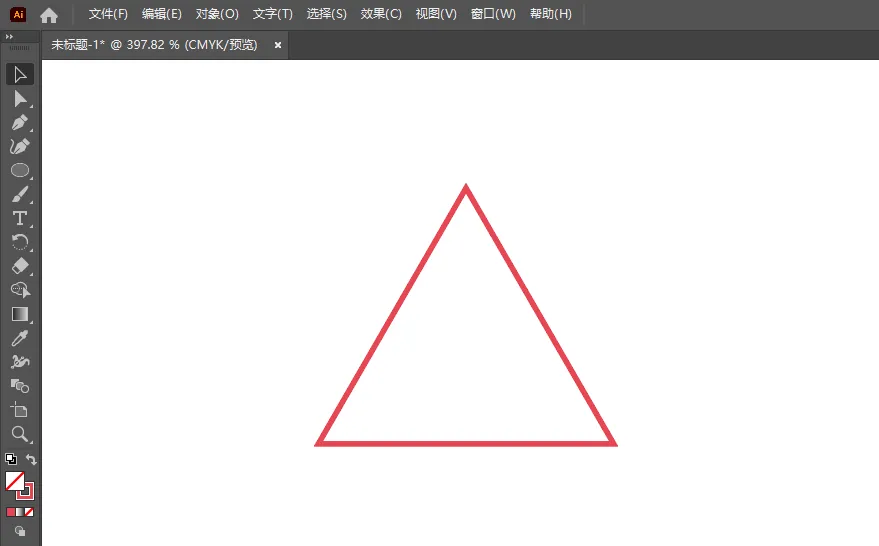This screenshot has width=879, height=546.
Task: Expand the toolbar with double-arrow
Action: [9, 36]
